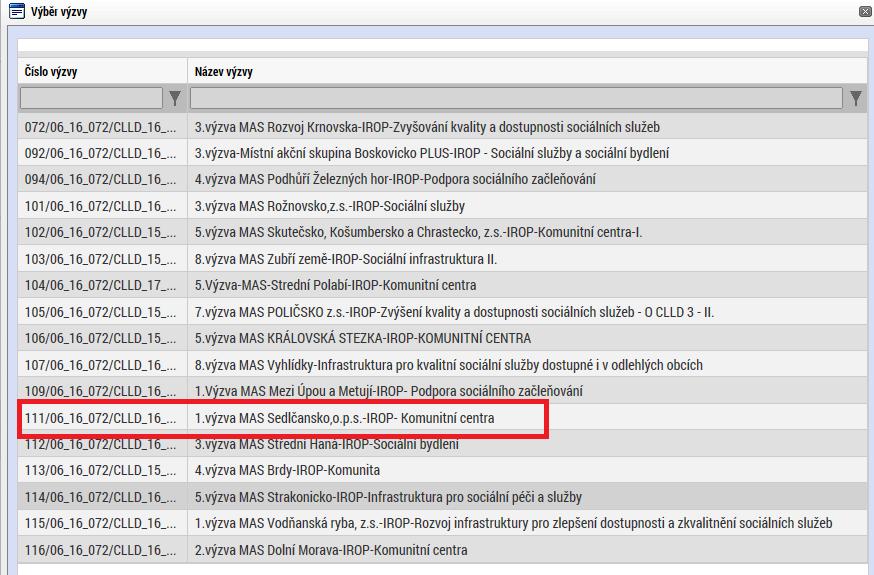This screenshot has height=575, width=874.
Task: Select call number 109/06_16_072/CLLD_16_...
Action: click(100, 391)
